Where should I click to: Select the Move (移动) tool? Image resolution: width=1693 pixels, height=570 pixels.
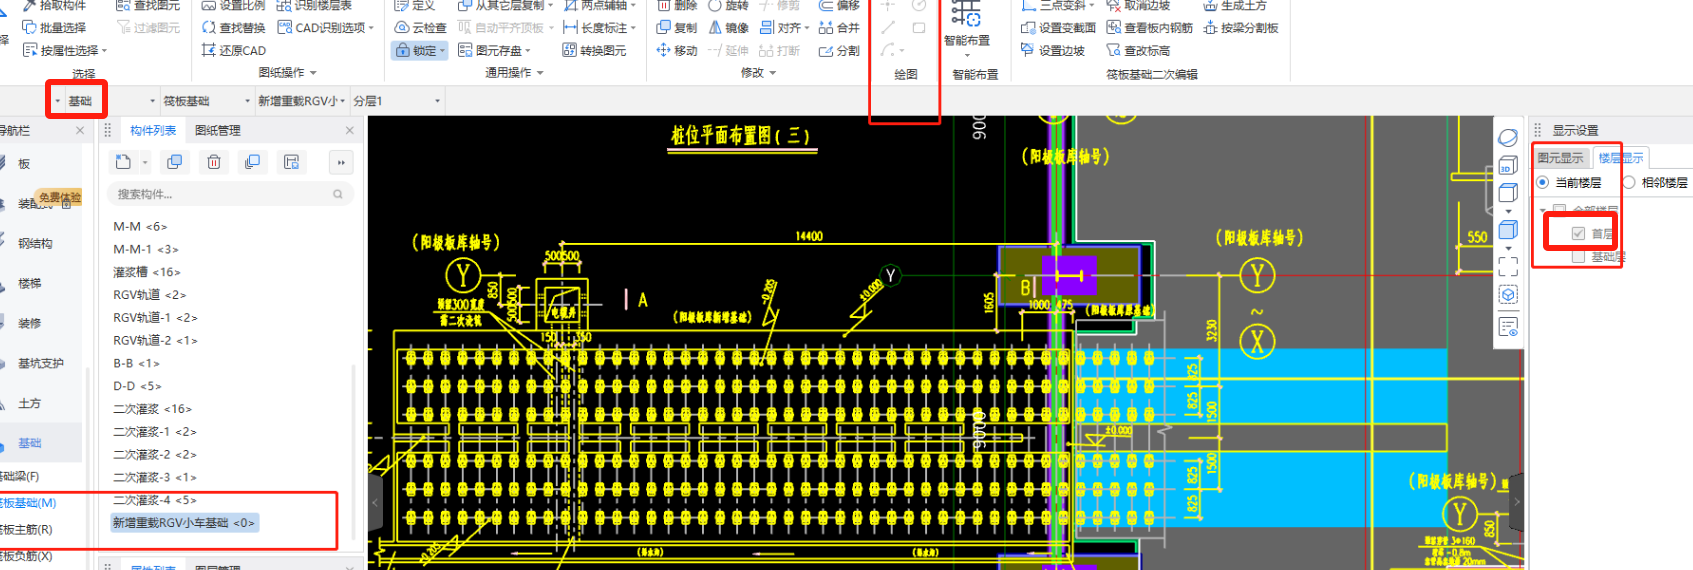pos(677,50)
